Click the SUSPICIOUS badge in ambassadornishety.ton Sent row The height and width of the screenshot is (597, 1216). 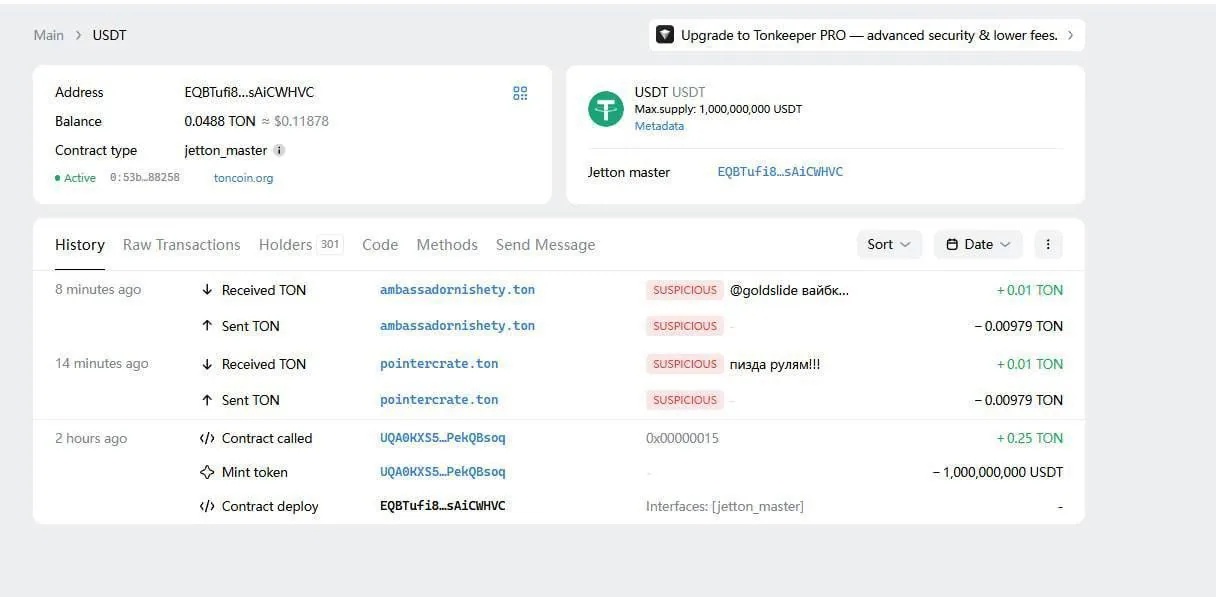[x=685, y=326]
